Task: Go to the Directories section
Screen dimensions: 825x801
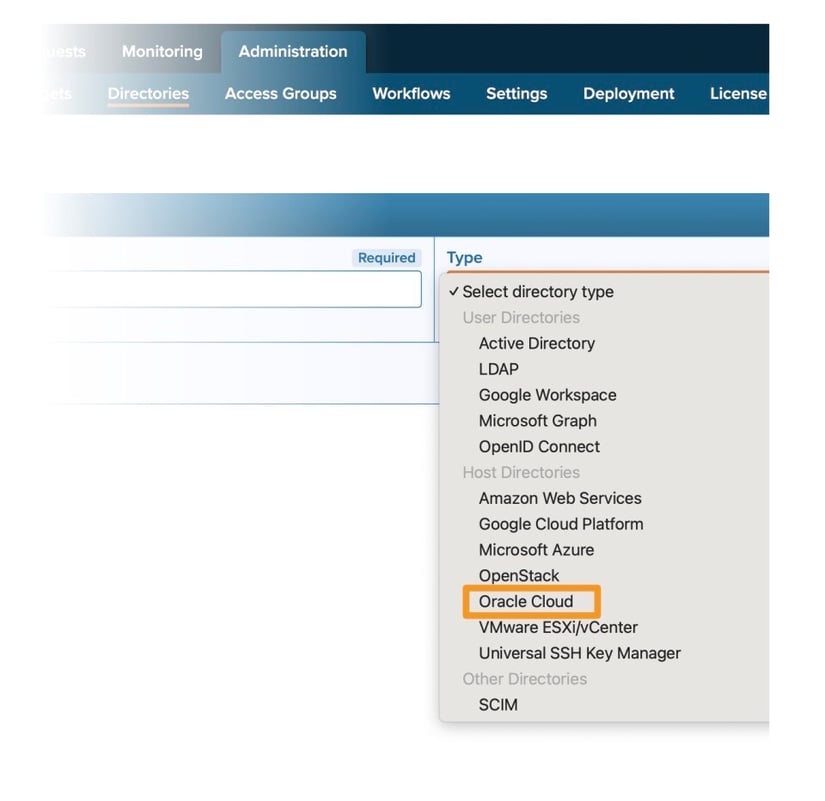Action: [147, 93]
